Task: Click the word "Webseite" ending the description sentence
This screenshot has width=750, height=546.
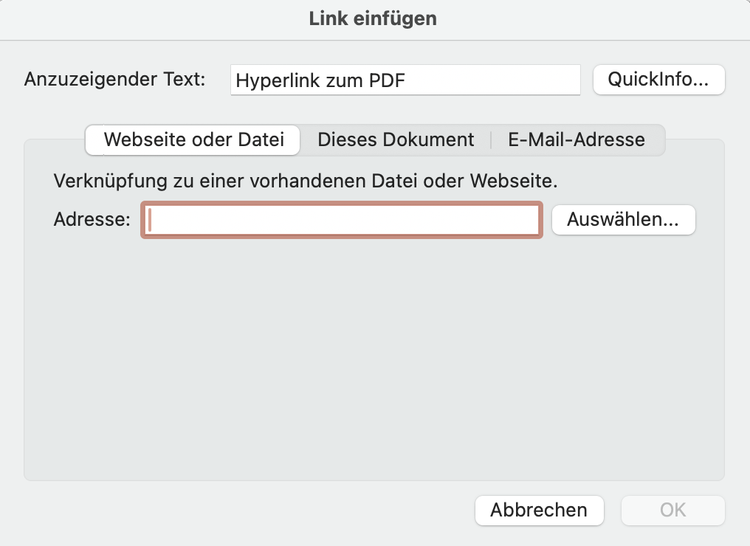Action: point(516,182)
